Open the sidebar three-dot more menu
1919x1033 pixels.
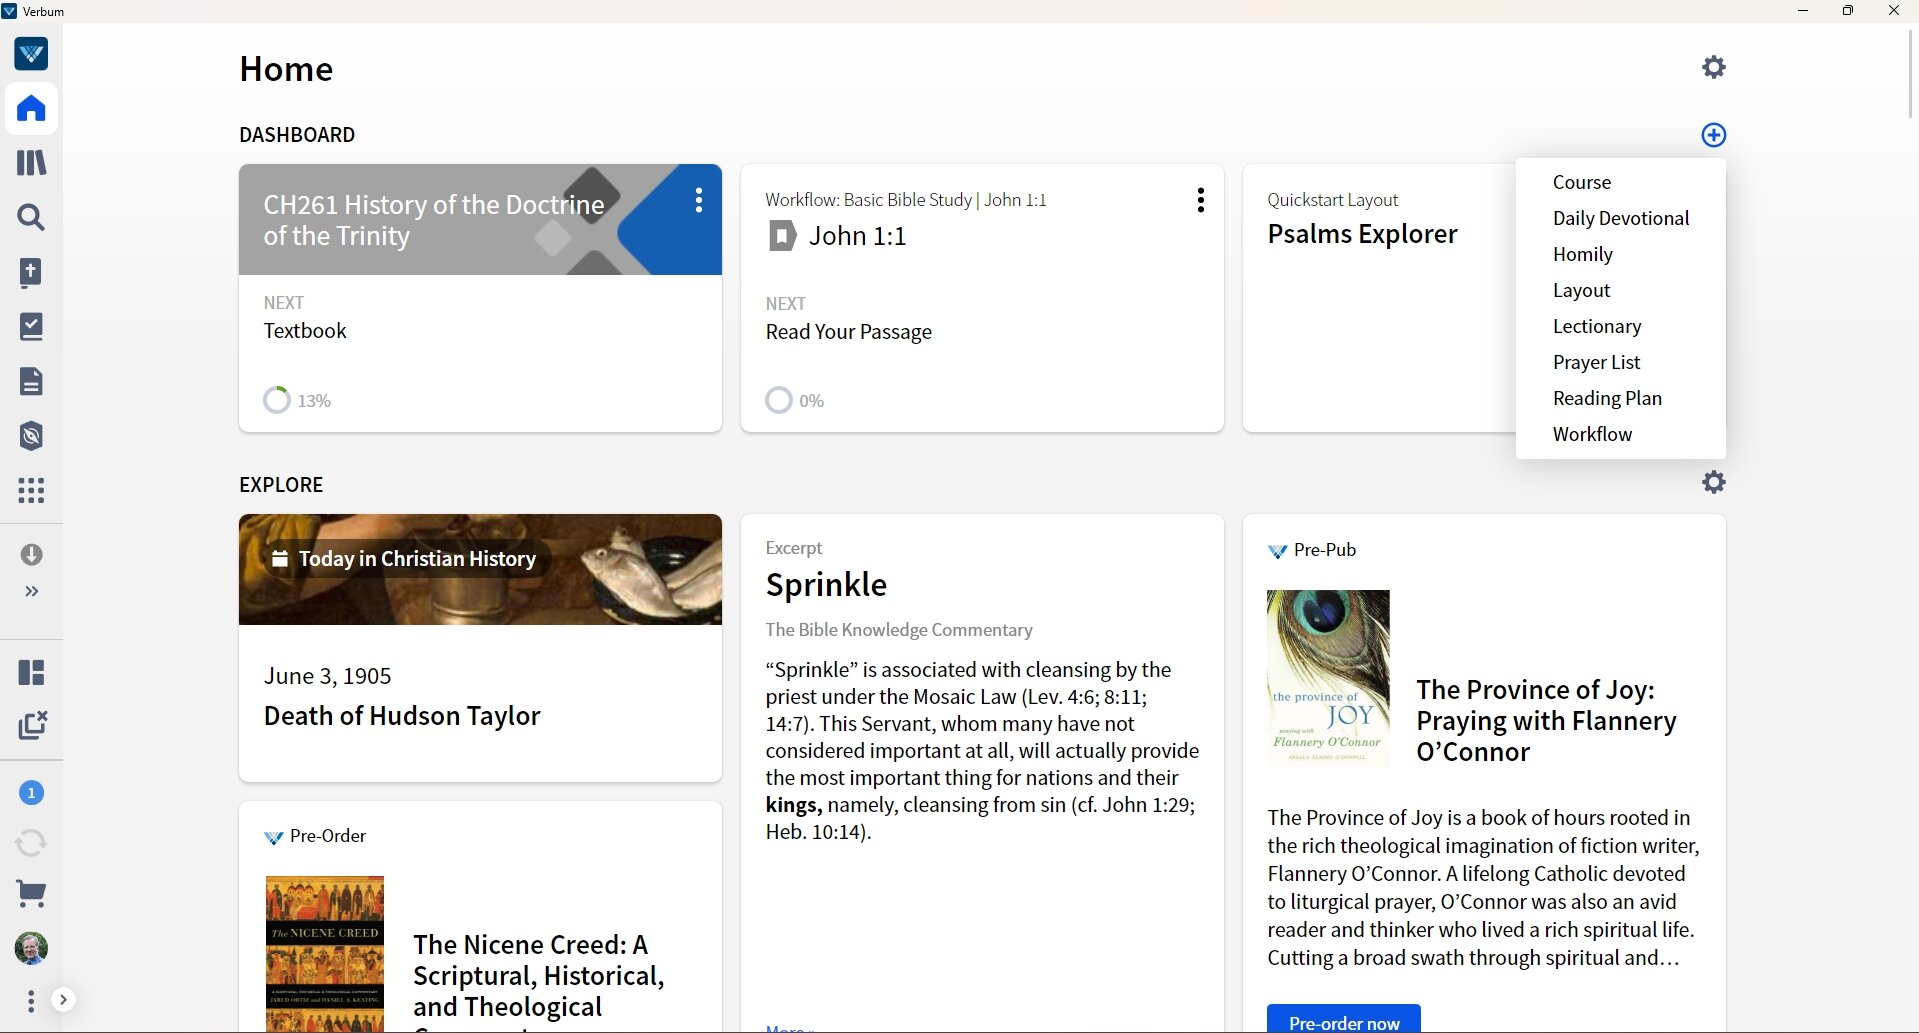[31, 1000]
